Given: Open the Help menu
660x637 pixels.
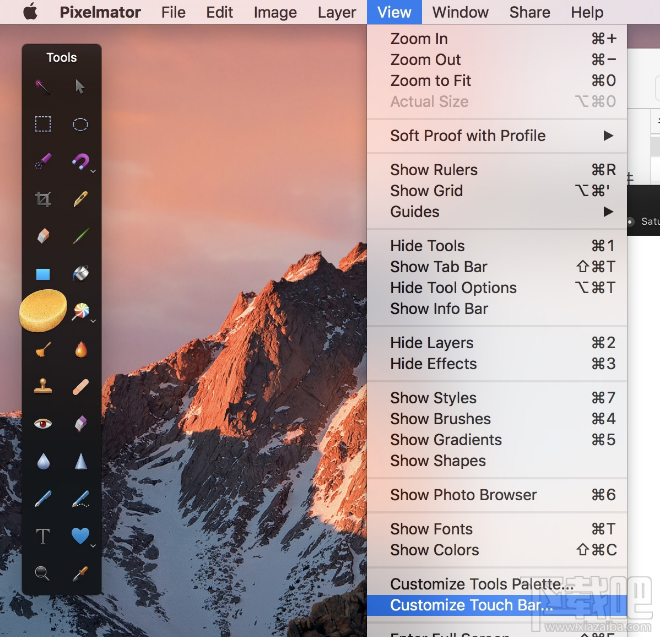Looking at the screenshot, I should click(587, 12).
